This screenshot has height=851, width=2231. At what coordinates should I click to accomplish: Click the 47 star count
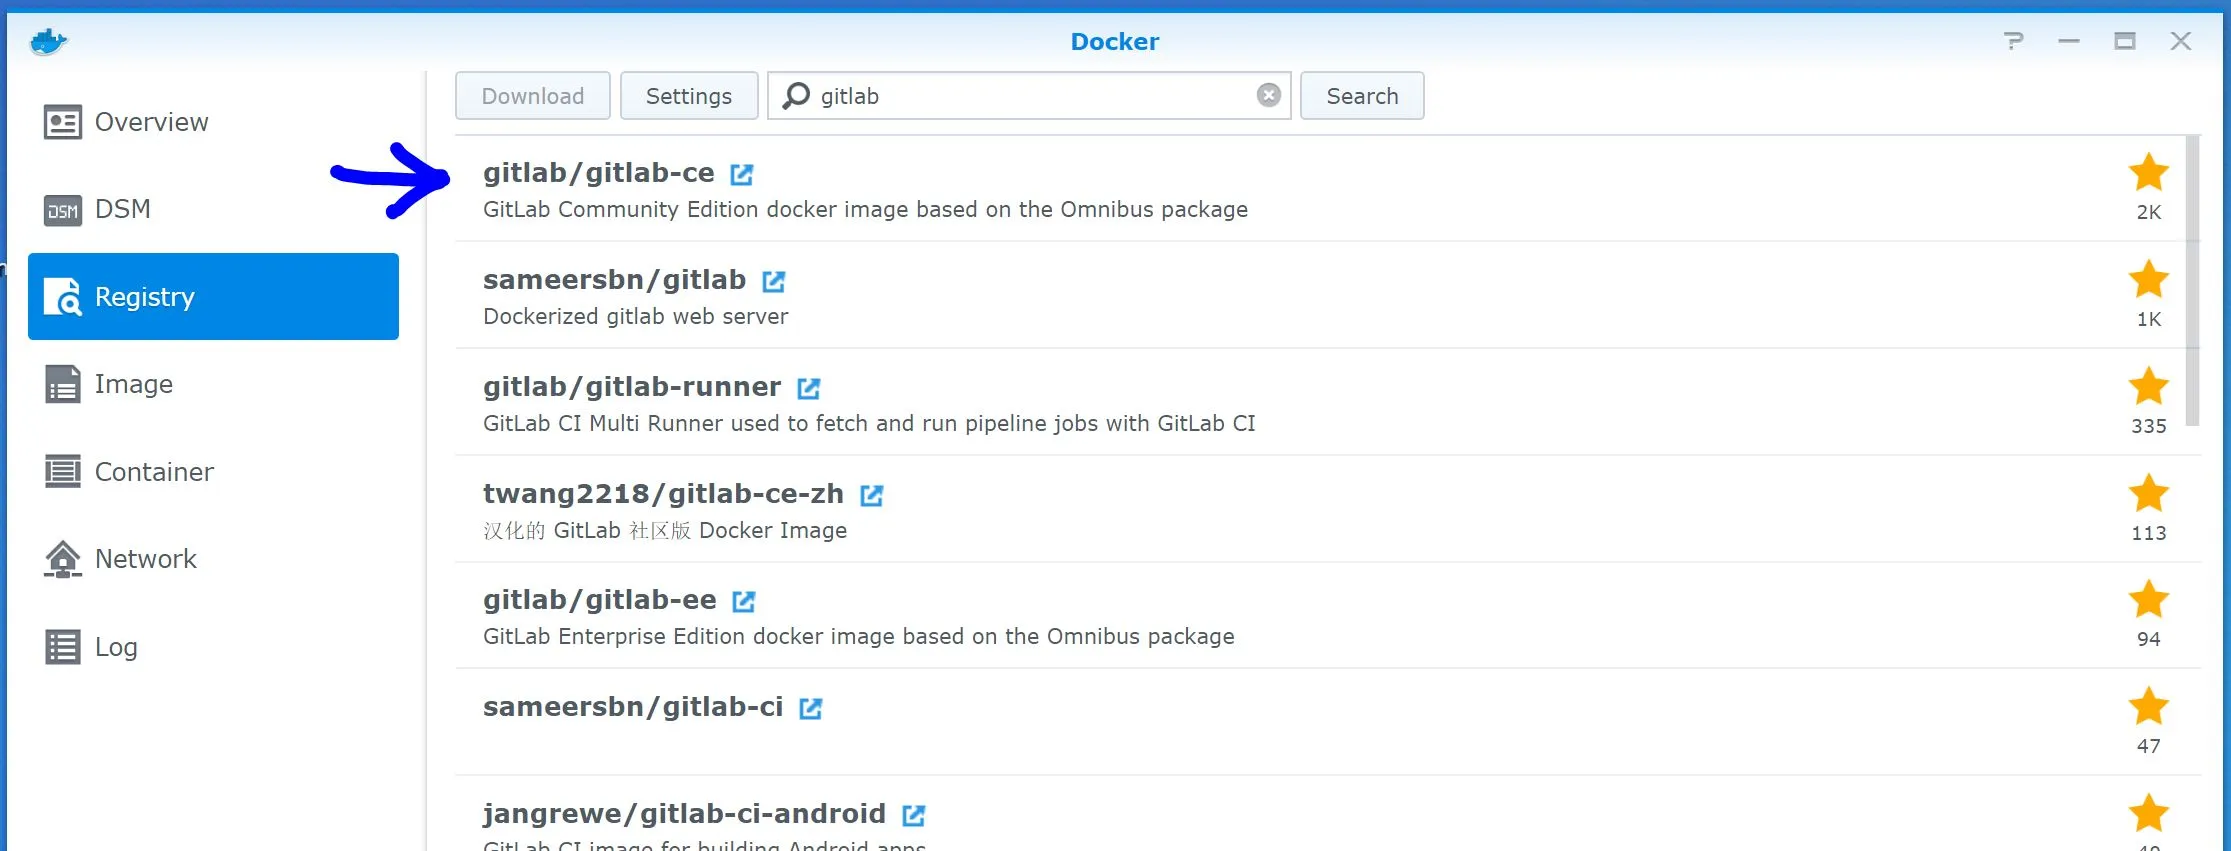pyautogui.click(x=2149, y=746)
